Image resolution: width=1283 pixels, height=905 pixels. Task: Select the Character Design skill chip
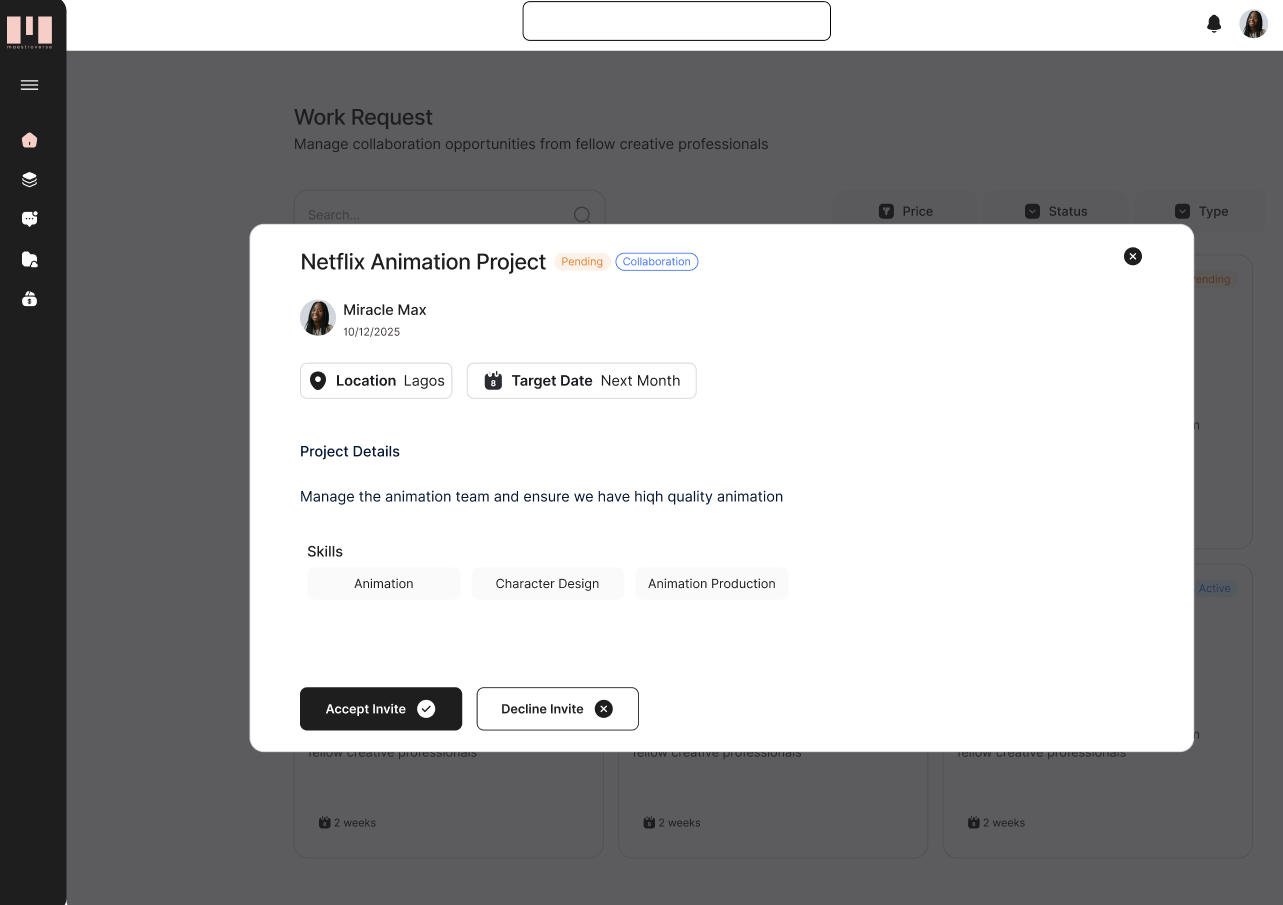point(547,583)
